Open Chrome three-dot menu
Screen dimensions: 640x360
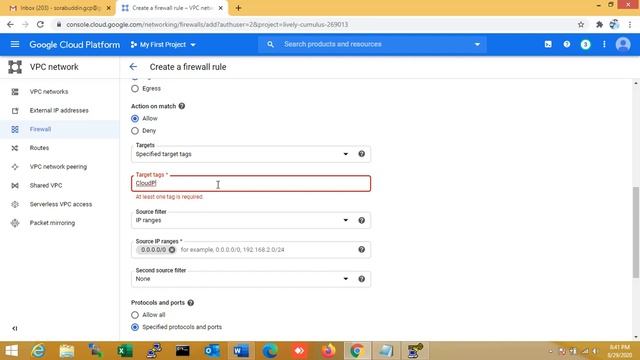click(630, 24)
